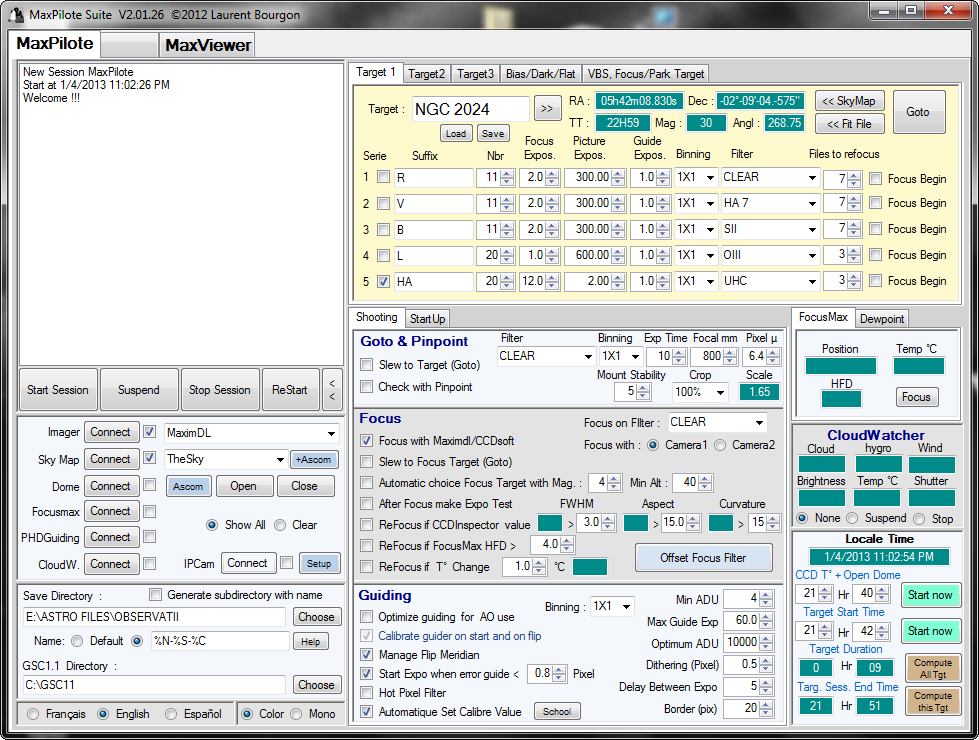Click the << Fit File button
This screenshot has width=979, height=740.
849,124
